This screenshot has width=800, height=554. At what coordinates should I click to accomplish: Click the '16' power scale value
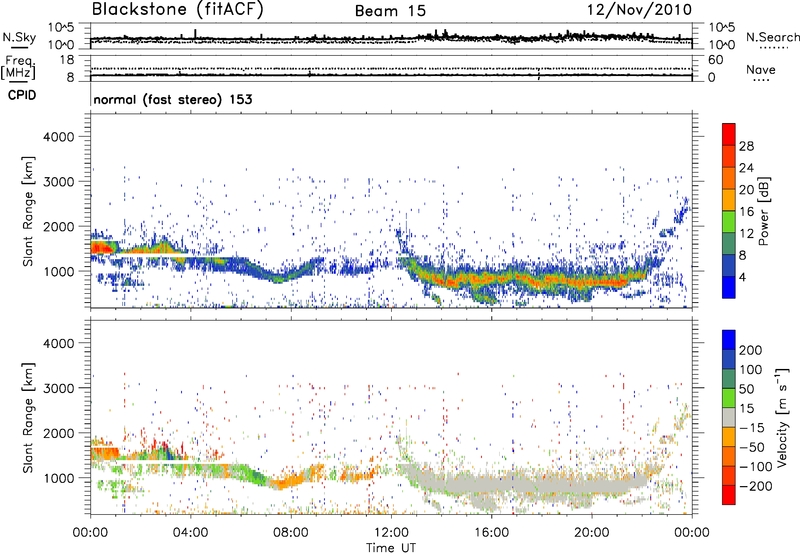click(x=746, y=212)
